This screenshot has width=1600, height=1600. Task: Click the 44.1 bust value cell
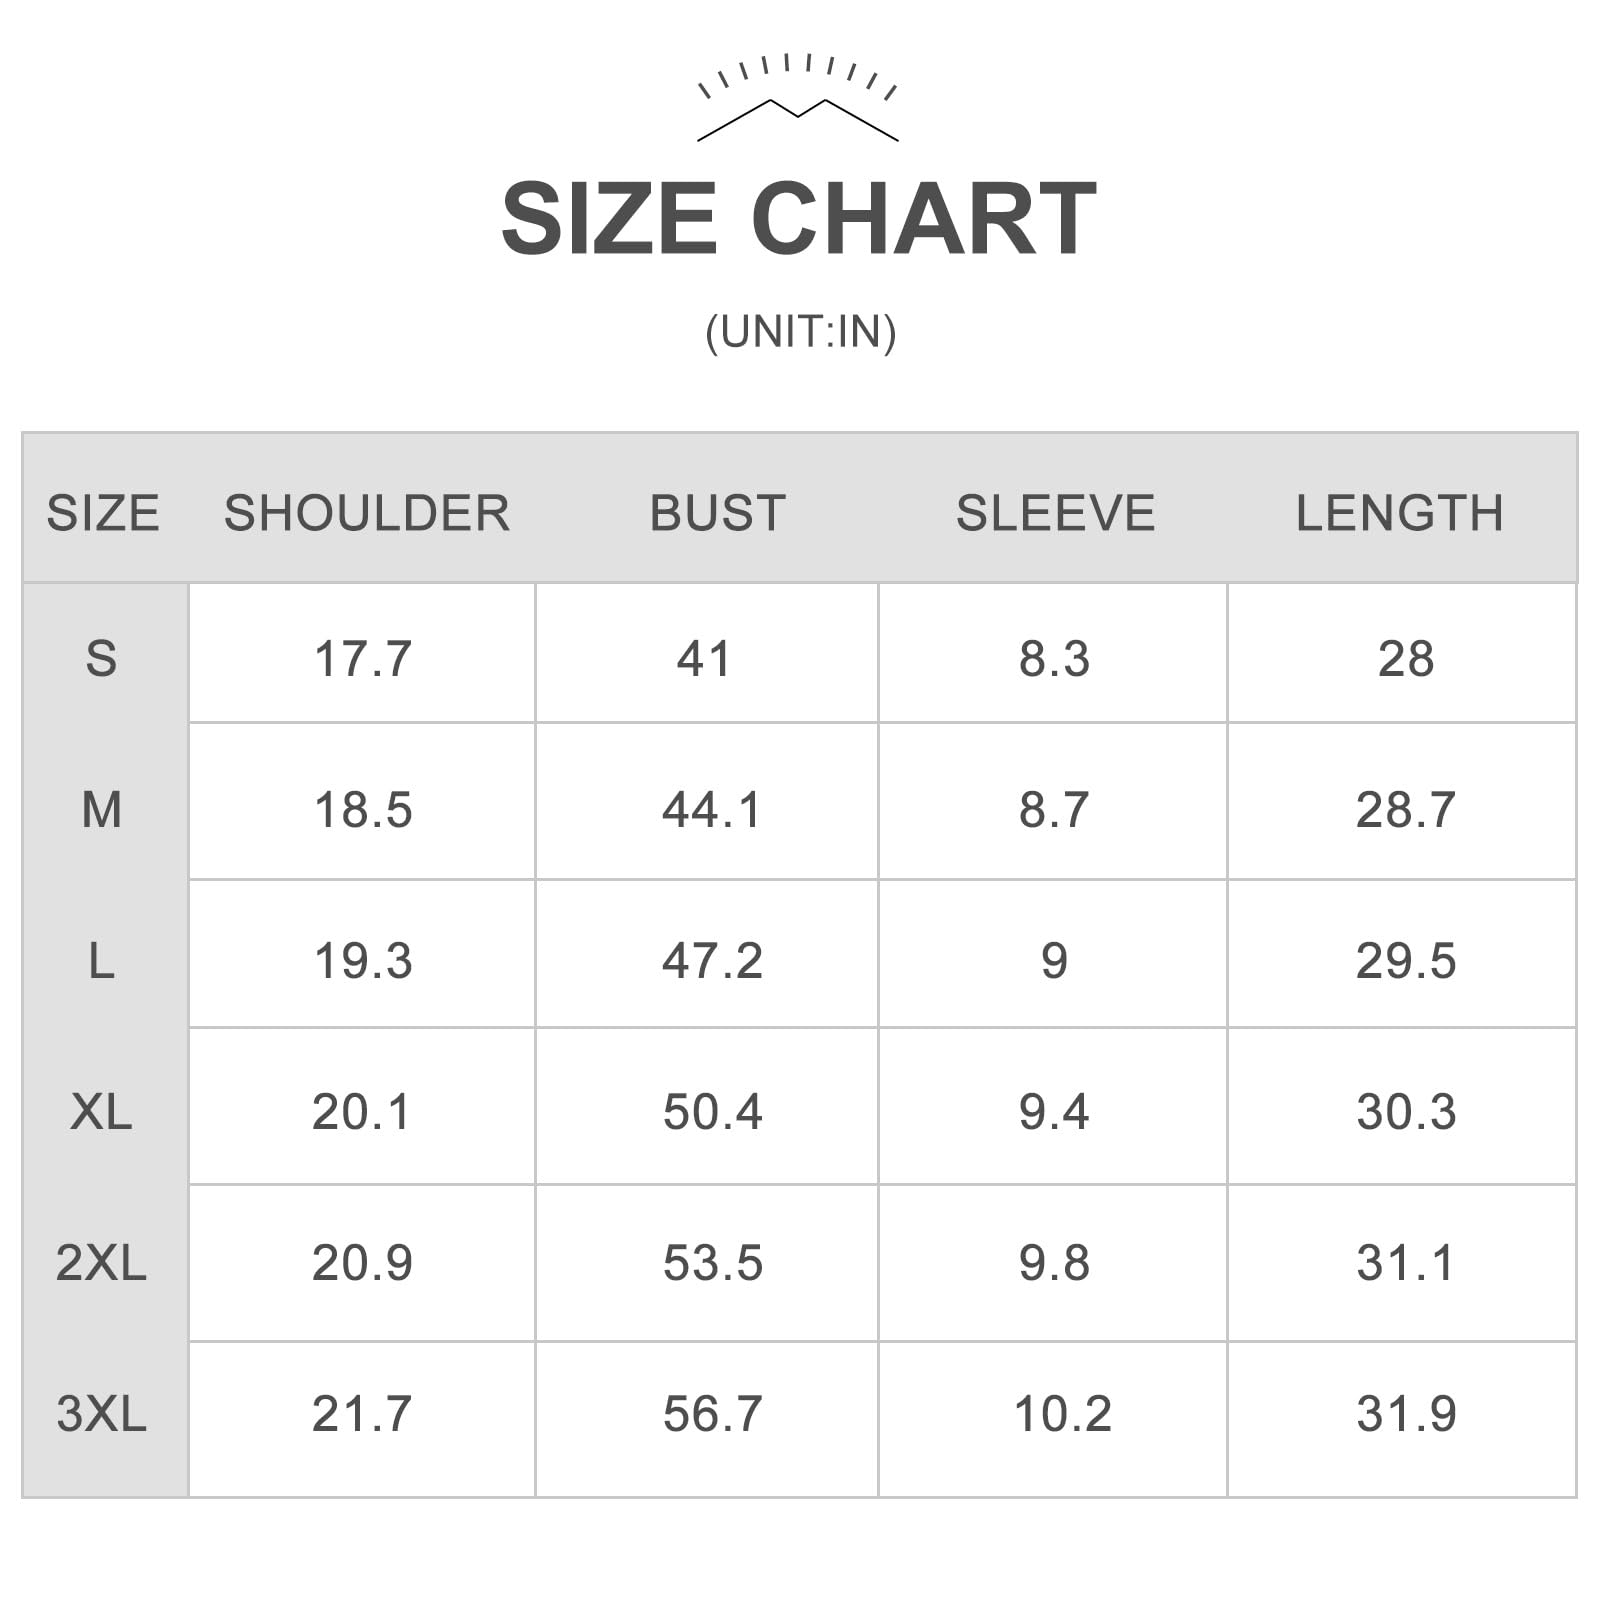(x=707, y=802)
